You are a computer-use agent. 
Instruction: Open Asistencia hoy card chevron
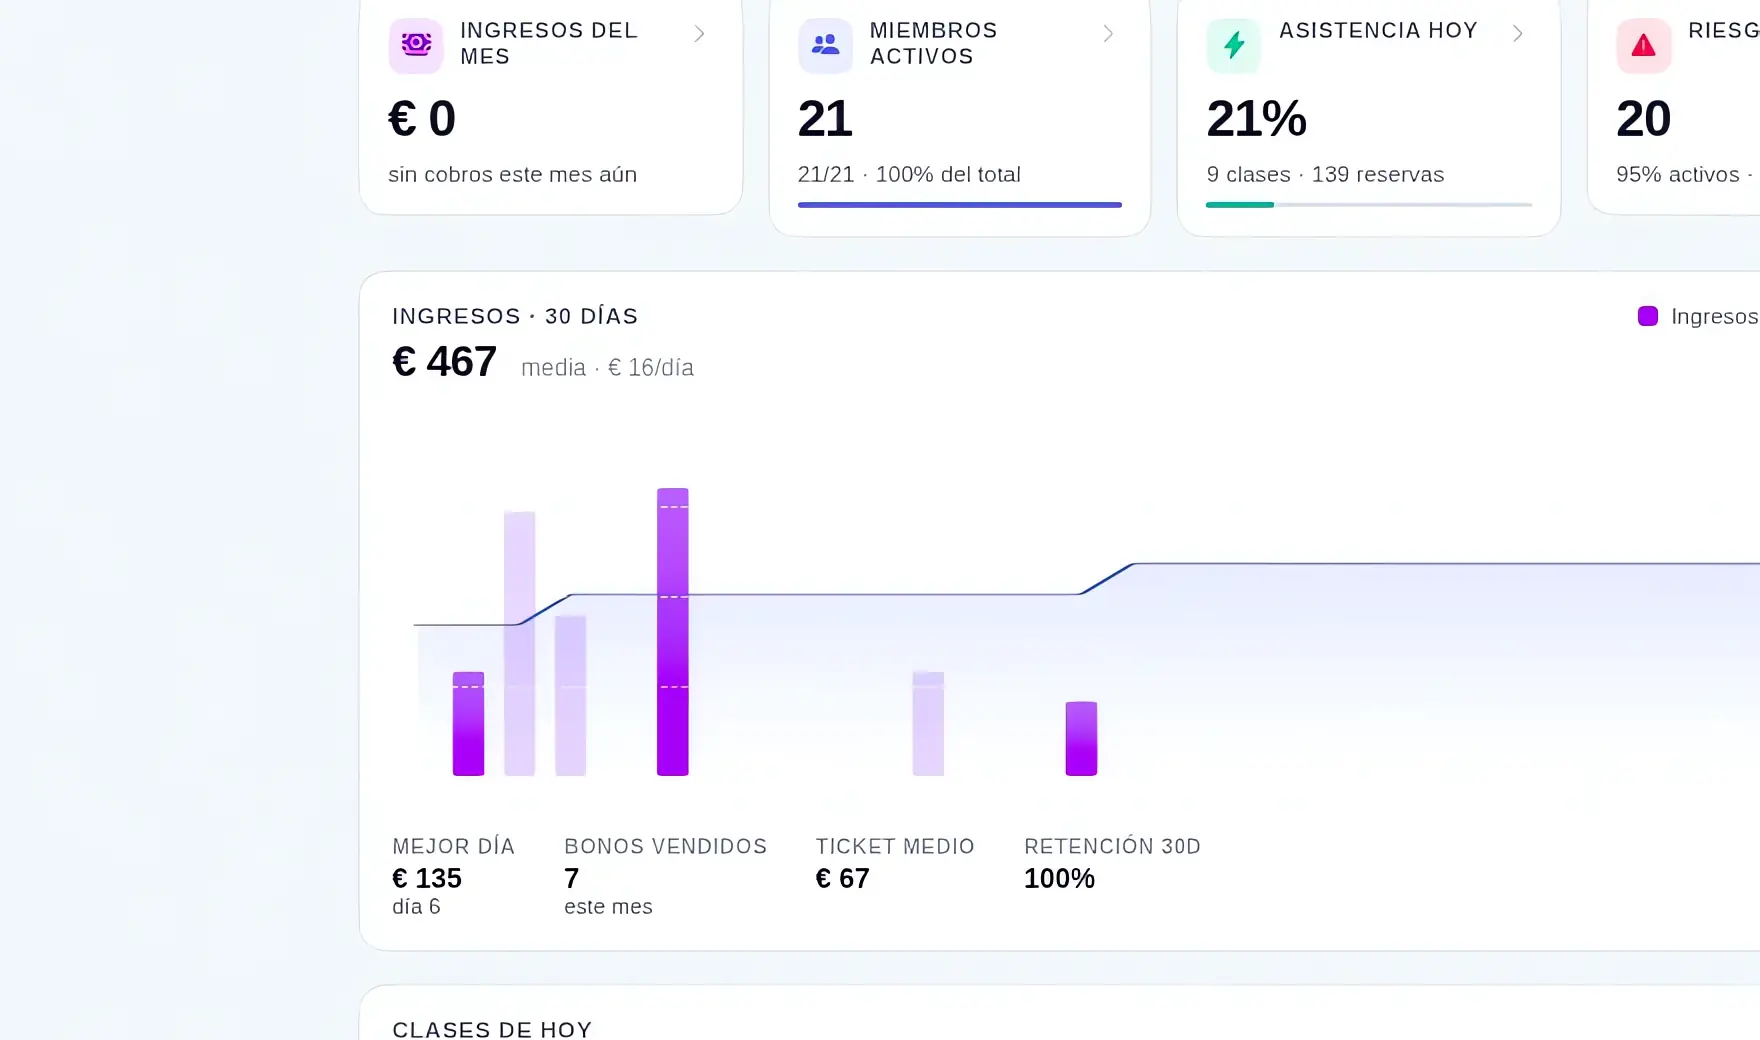[1517, 34]
